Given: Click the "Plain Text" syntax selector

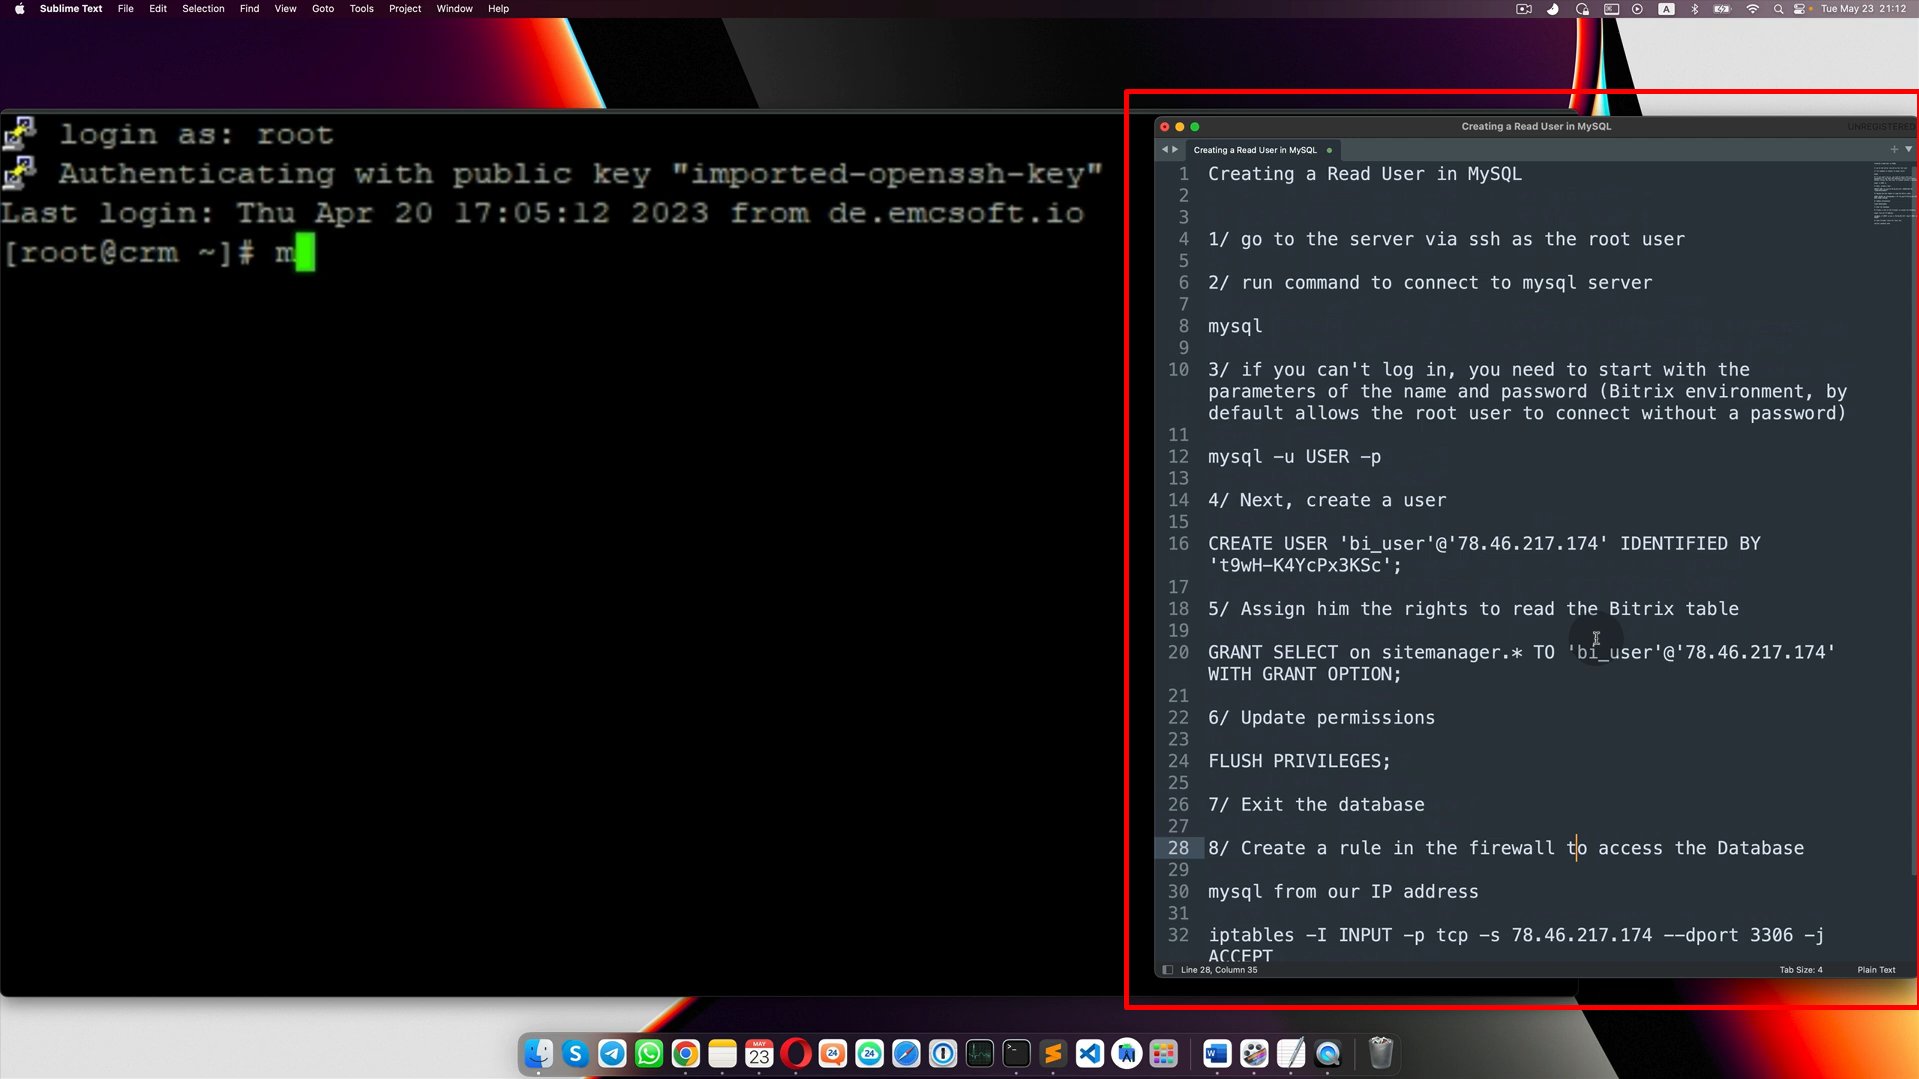Looking at the screenshot, I should point(1875,969).
